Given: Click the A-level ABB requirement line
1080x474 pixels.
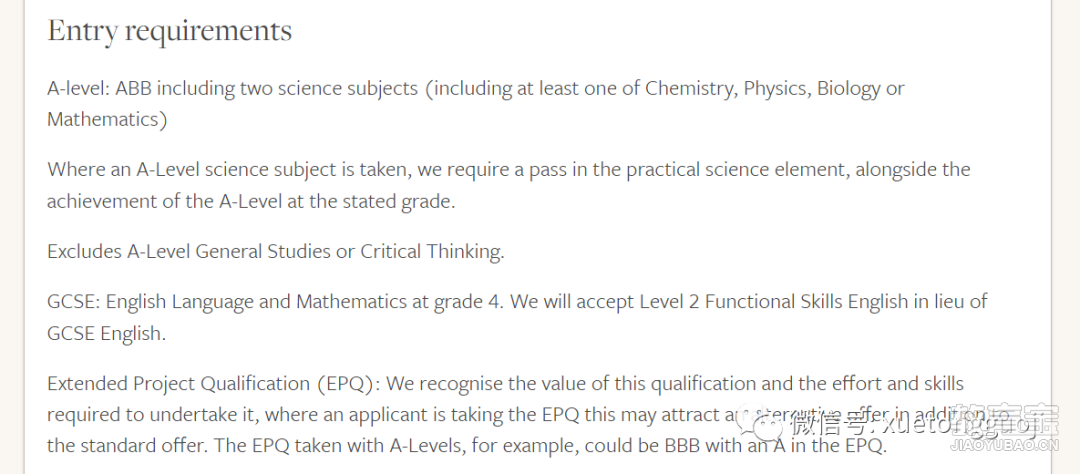Looking at the screenshot, I should pos(475,89).
